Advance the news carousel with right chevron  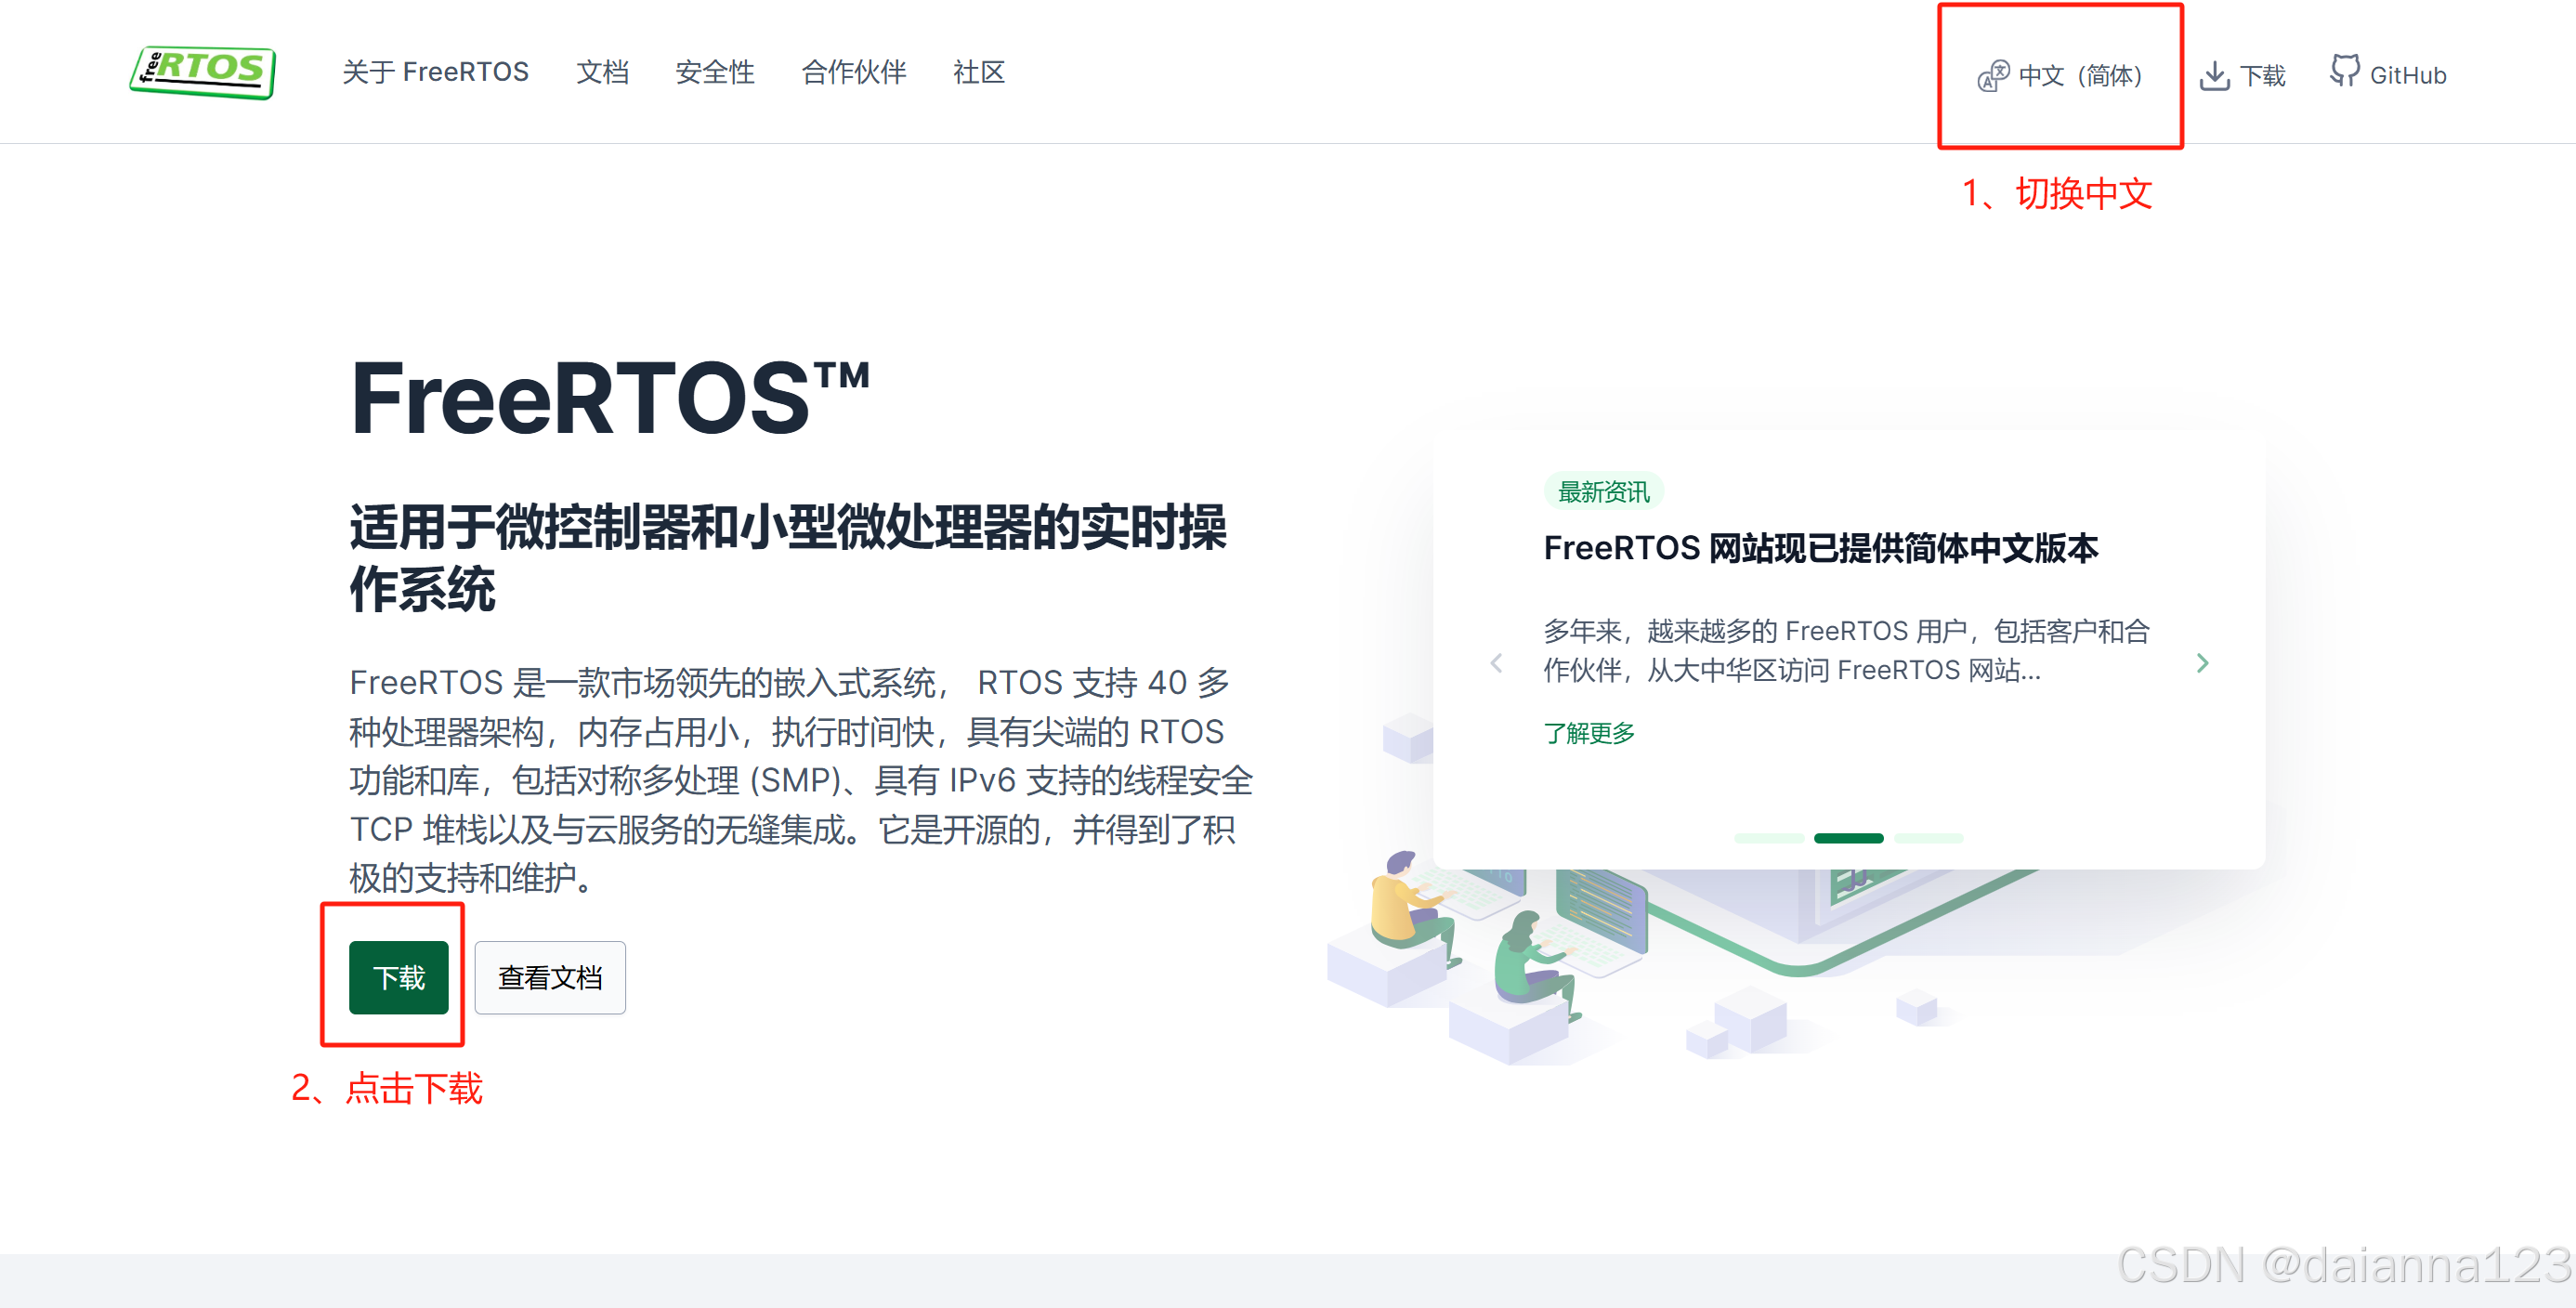2203,662
